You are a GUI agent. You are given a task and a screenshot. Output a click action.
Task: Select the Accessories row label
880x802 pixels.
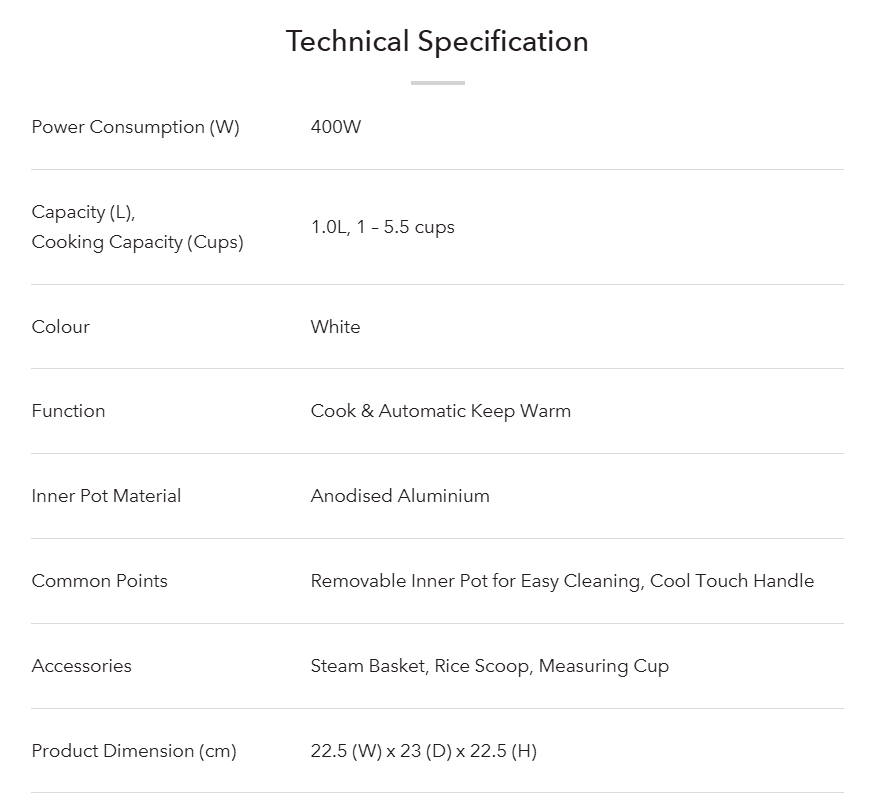[x=81, y=666]
